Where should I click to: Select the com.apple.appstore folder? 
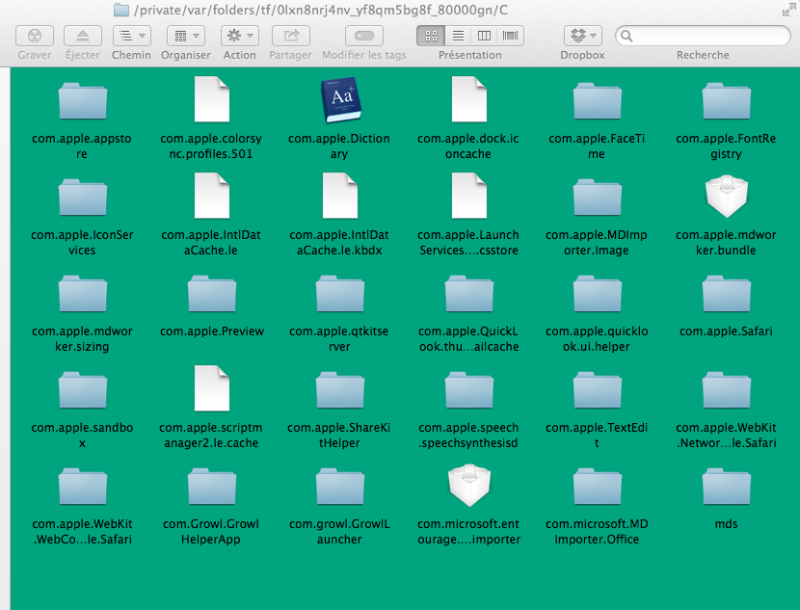click(82, 101)
